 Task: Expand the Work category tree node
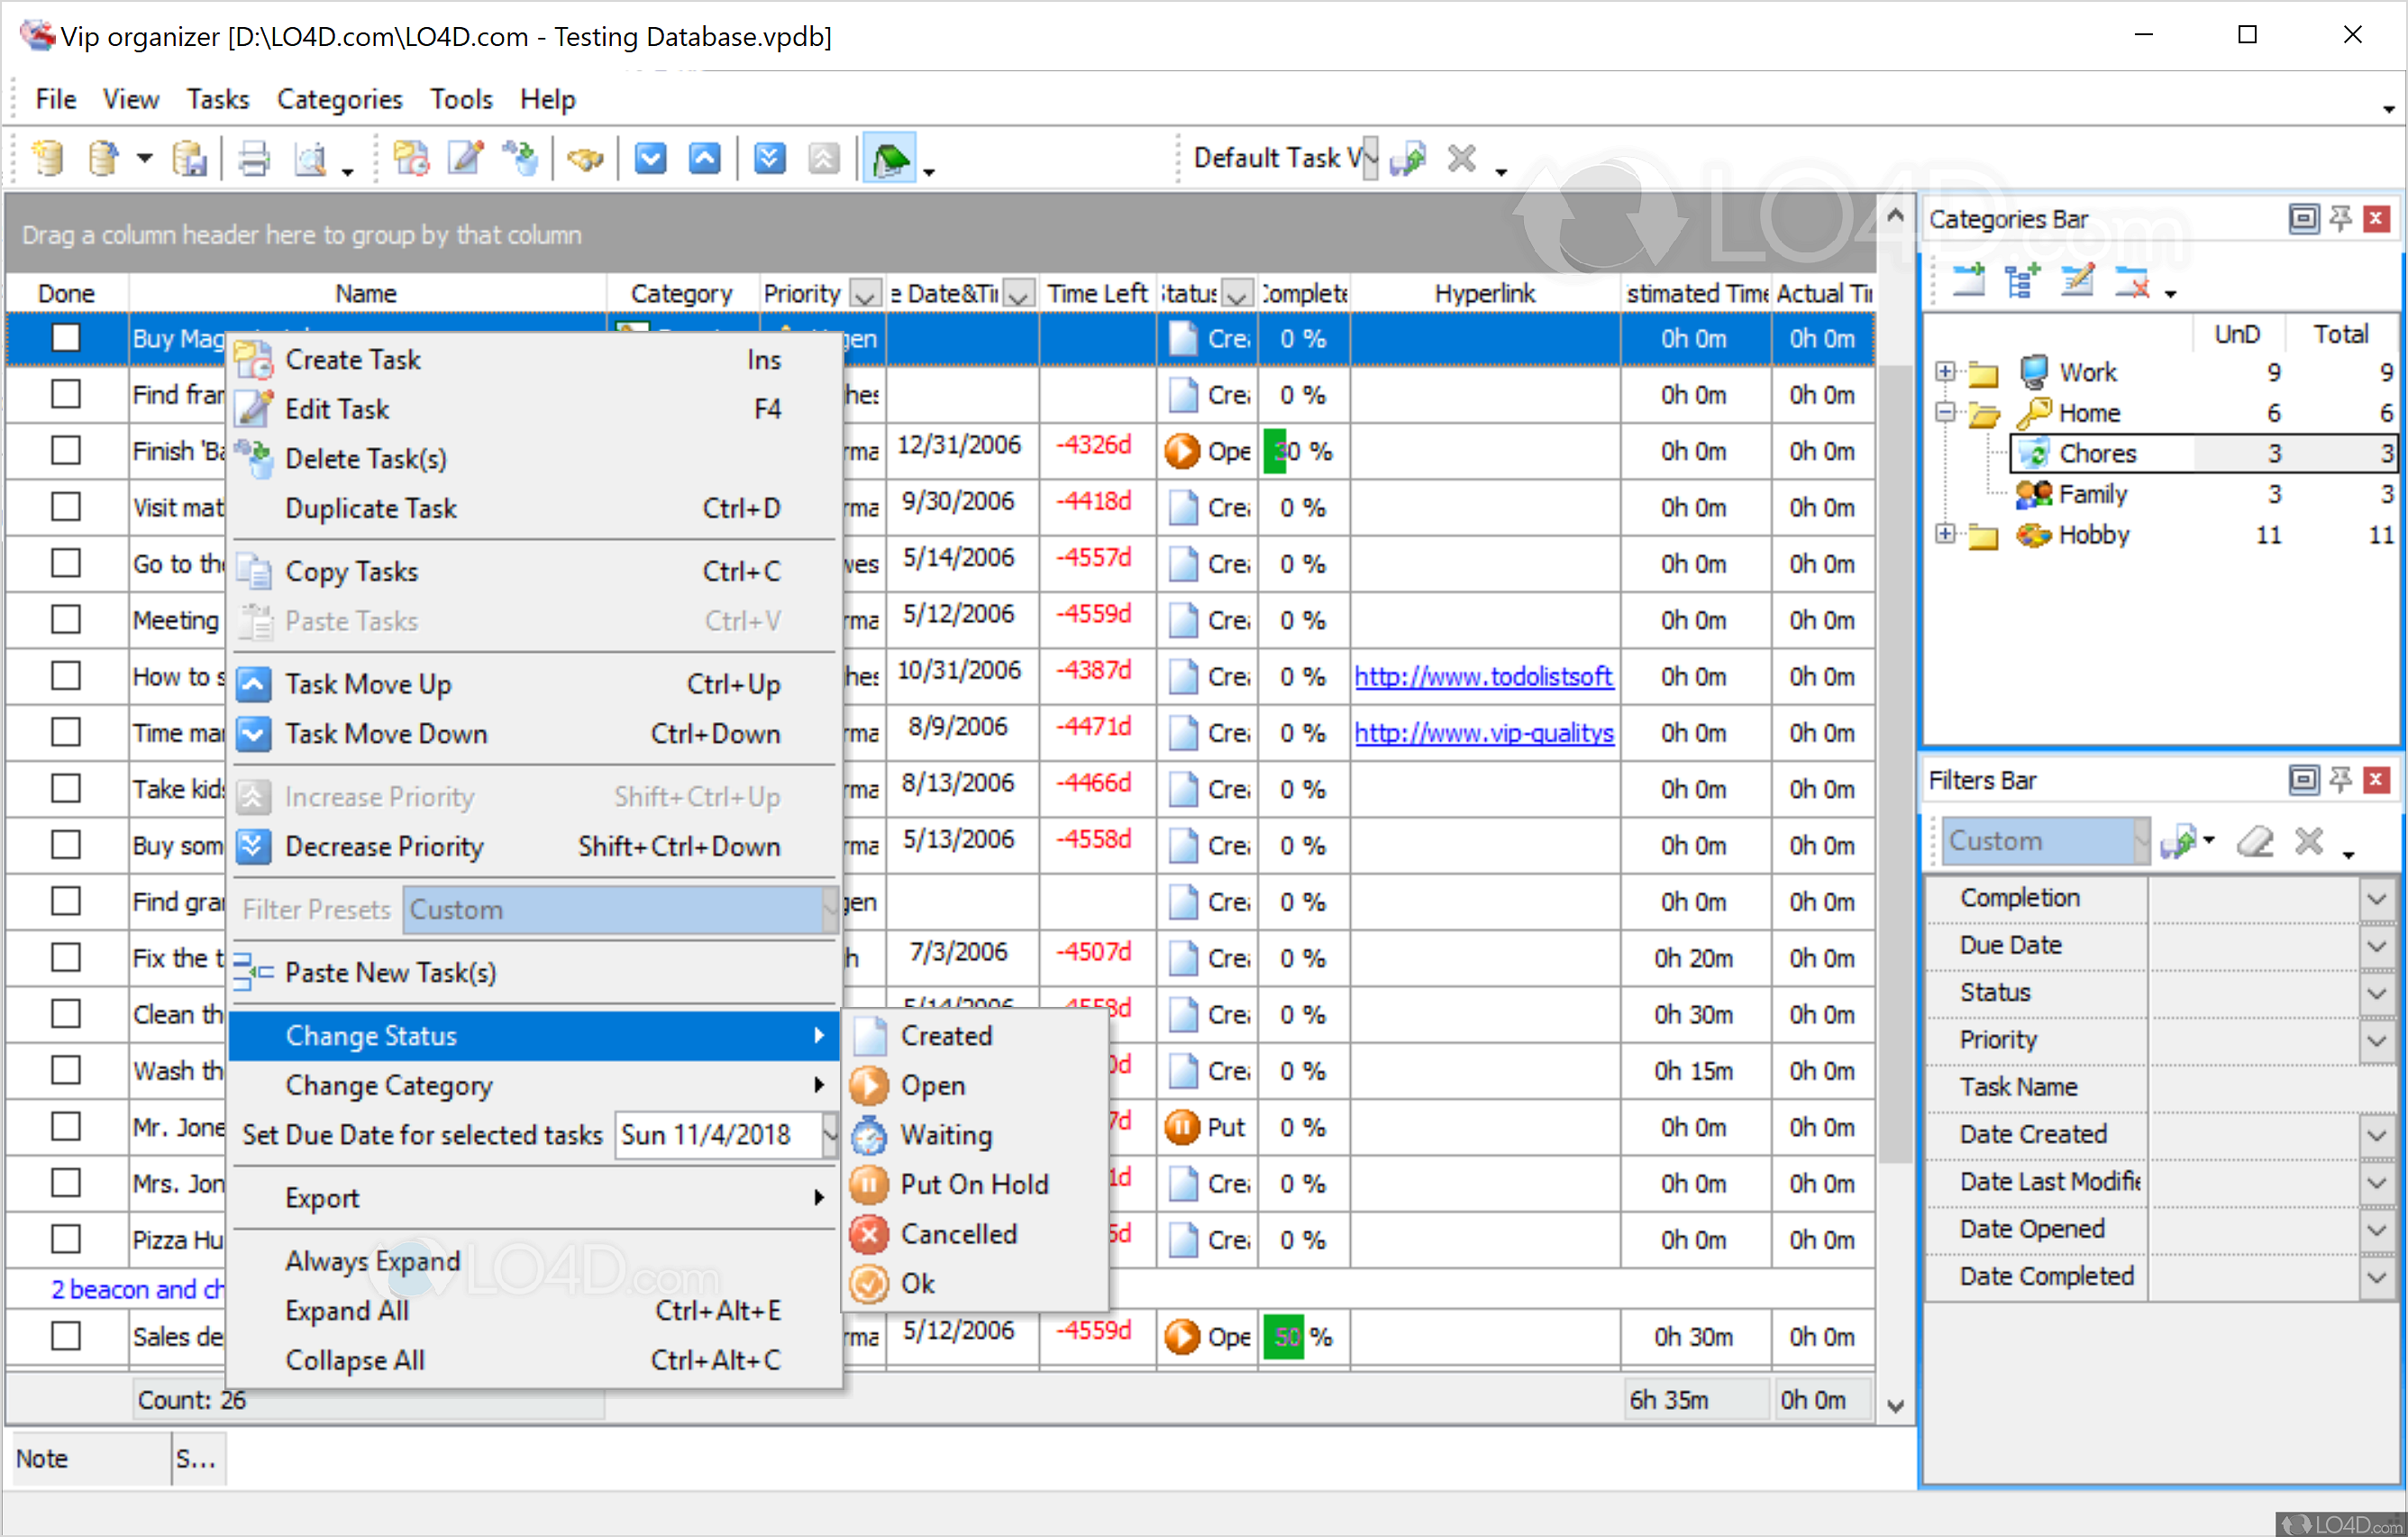pyautogui.click(x=1945, y=372)
